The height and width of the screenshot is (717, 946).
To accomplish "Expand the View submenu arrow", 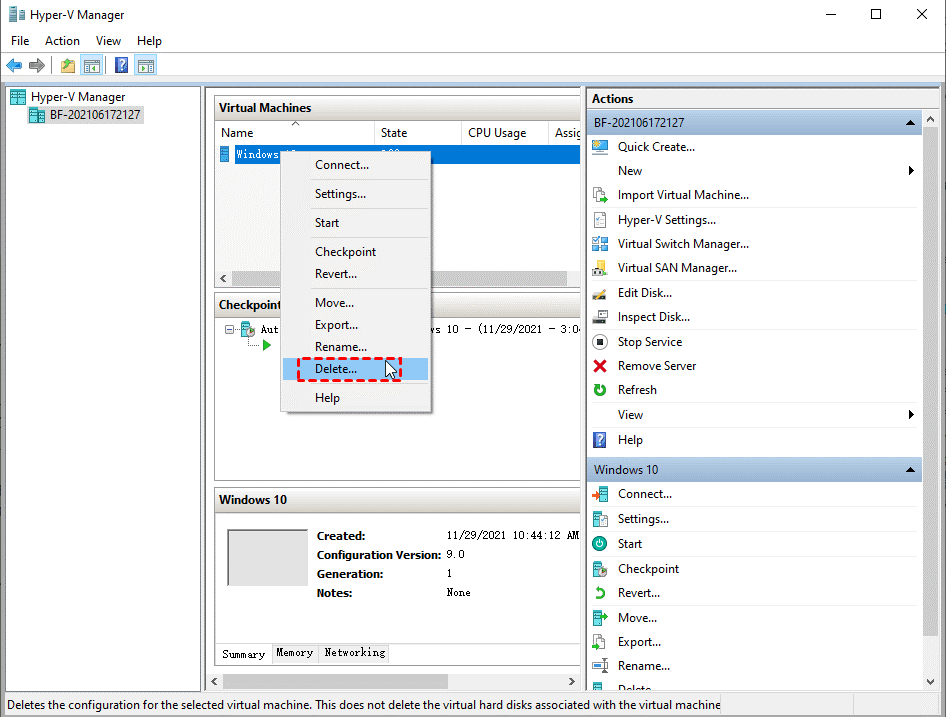I will click(911, 415).
